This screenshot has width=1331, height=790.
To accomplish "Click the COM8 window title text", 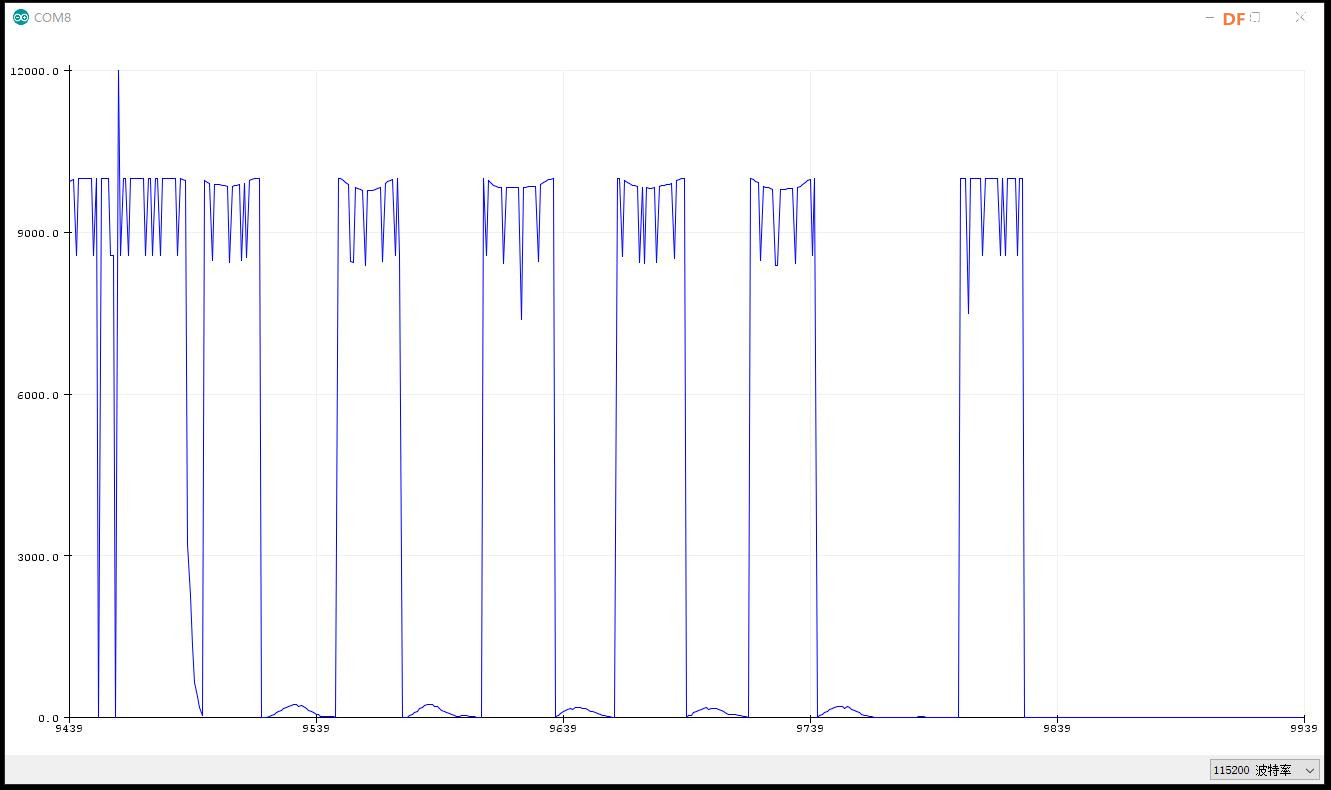I will click(53, 18).
